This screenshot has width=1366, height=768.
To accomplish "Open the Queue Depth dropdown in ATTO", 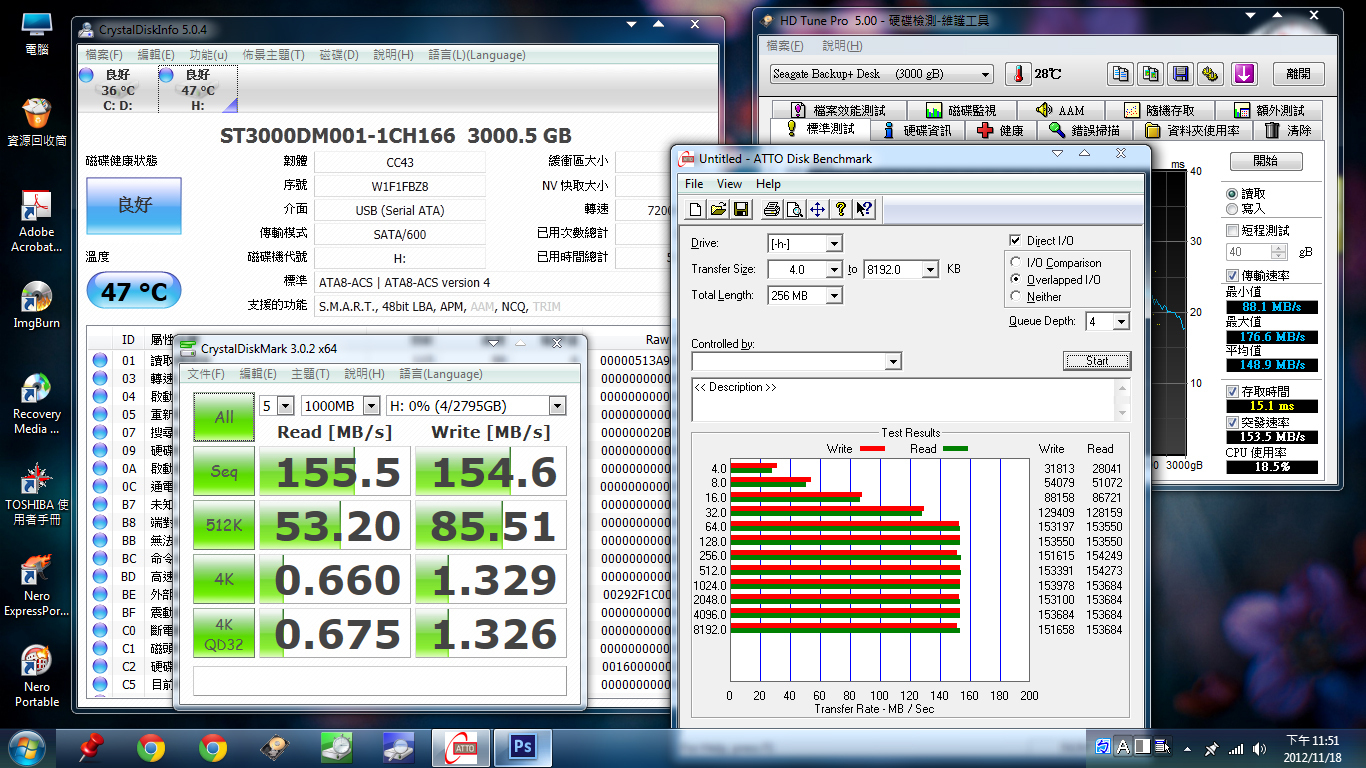I will 1121,322.
